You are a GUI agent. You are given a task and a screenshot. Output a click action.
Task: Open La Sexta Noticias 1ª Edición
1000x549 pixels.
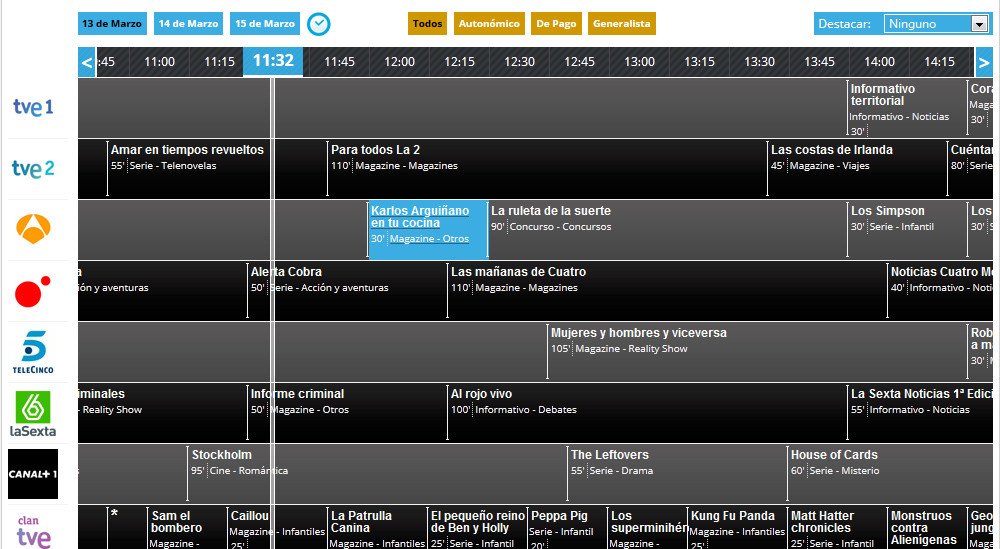(922, 393)
